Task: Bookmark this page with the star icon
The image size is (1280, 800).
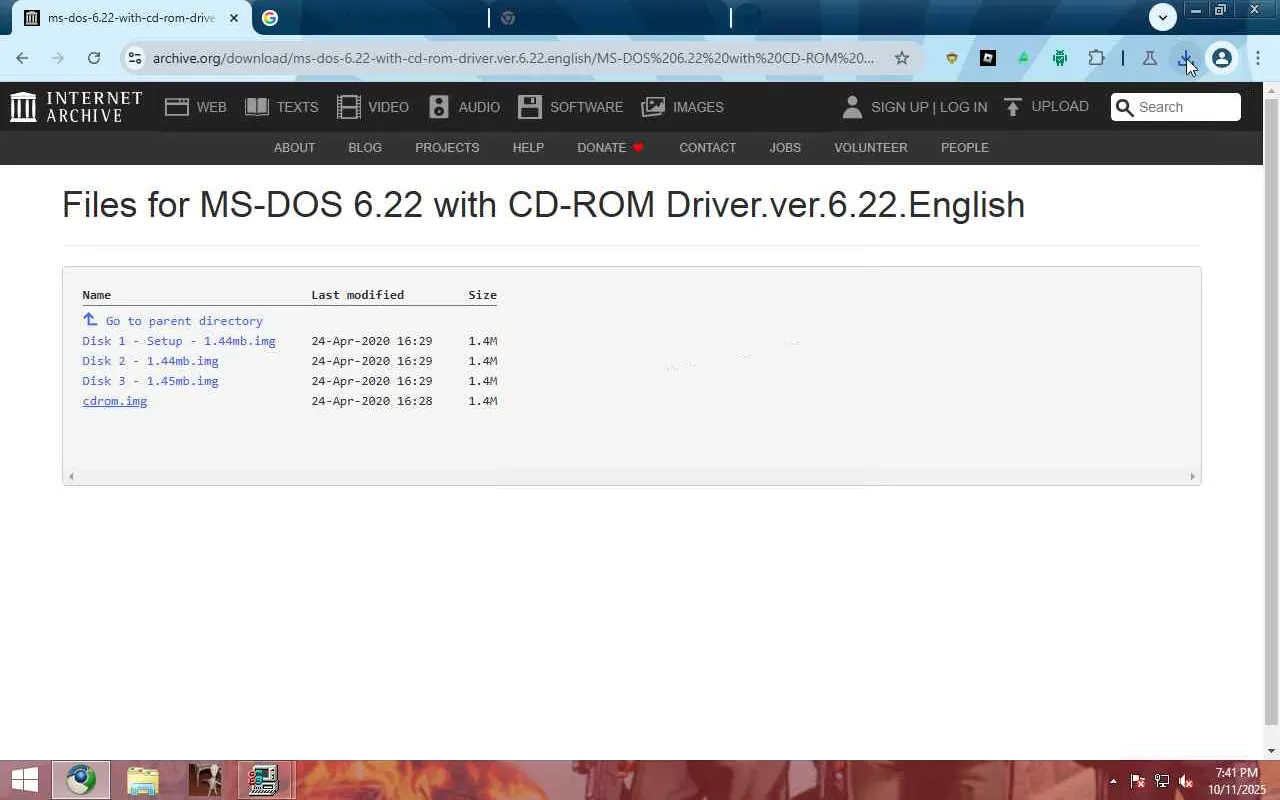Action: [x=902, y=58]
